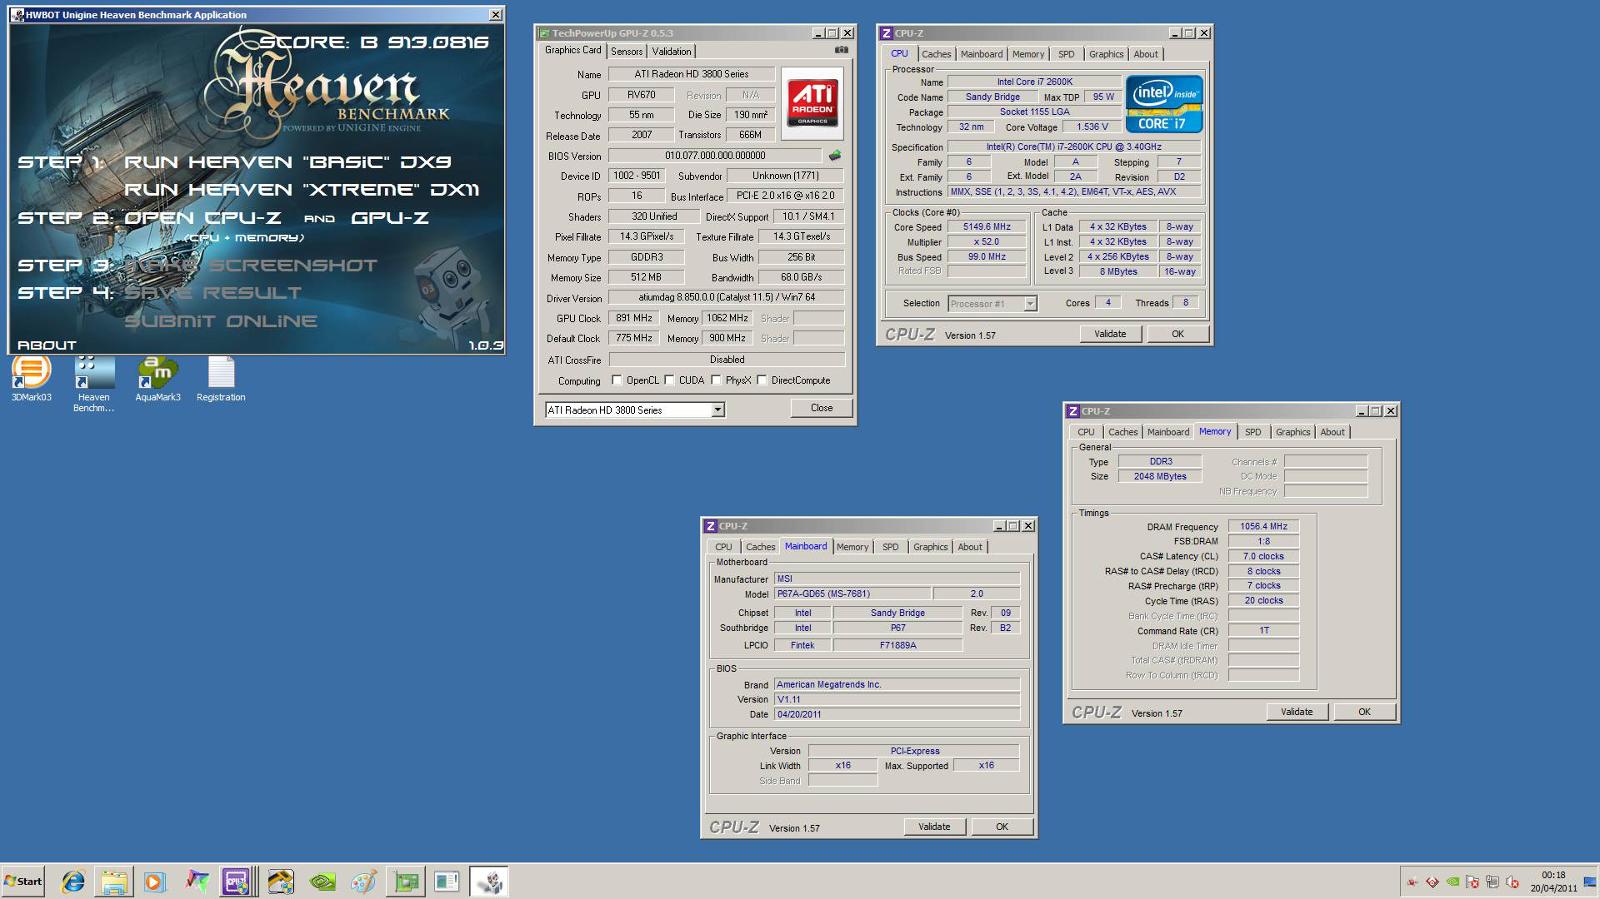Click Save Result in Heaven app

coord(213,293)
